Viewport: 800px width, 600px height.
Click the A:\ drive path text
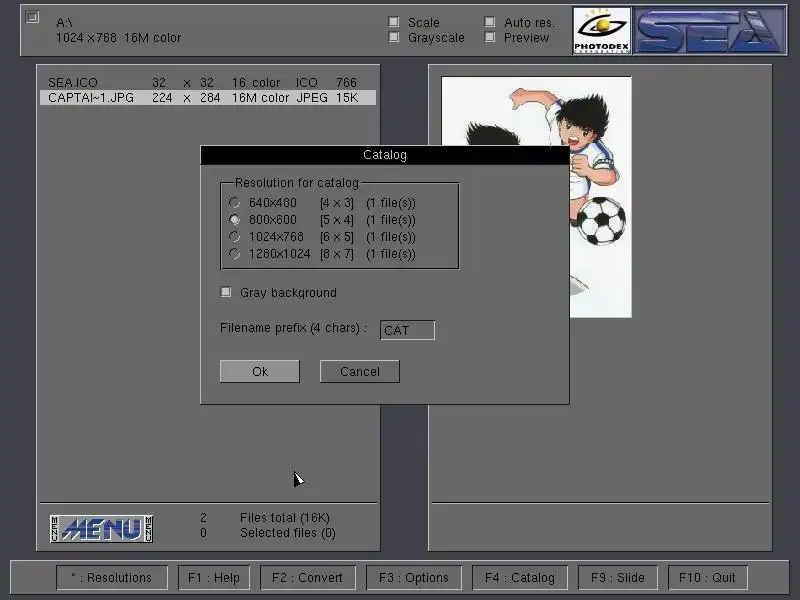click(64, 22)
